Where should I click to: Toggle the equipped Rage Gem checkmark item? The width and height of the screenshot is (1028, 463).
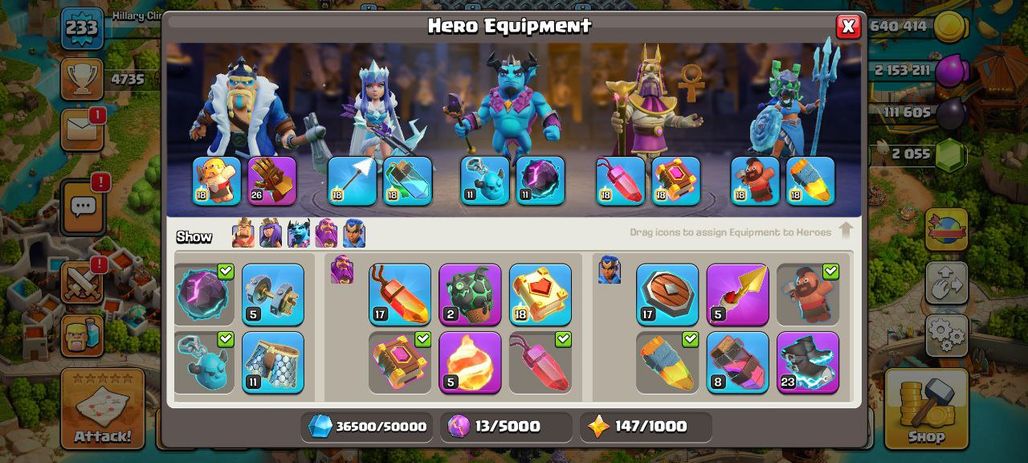(540, 363)
